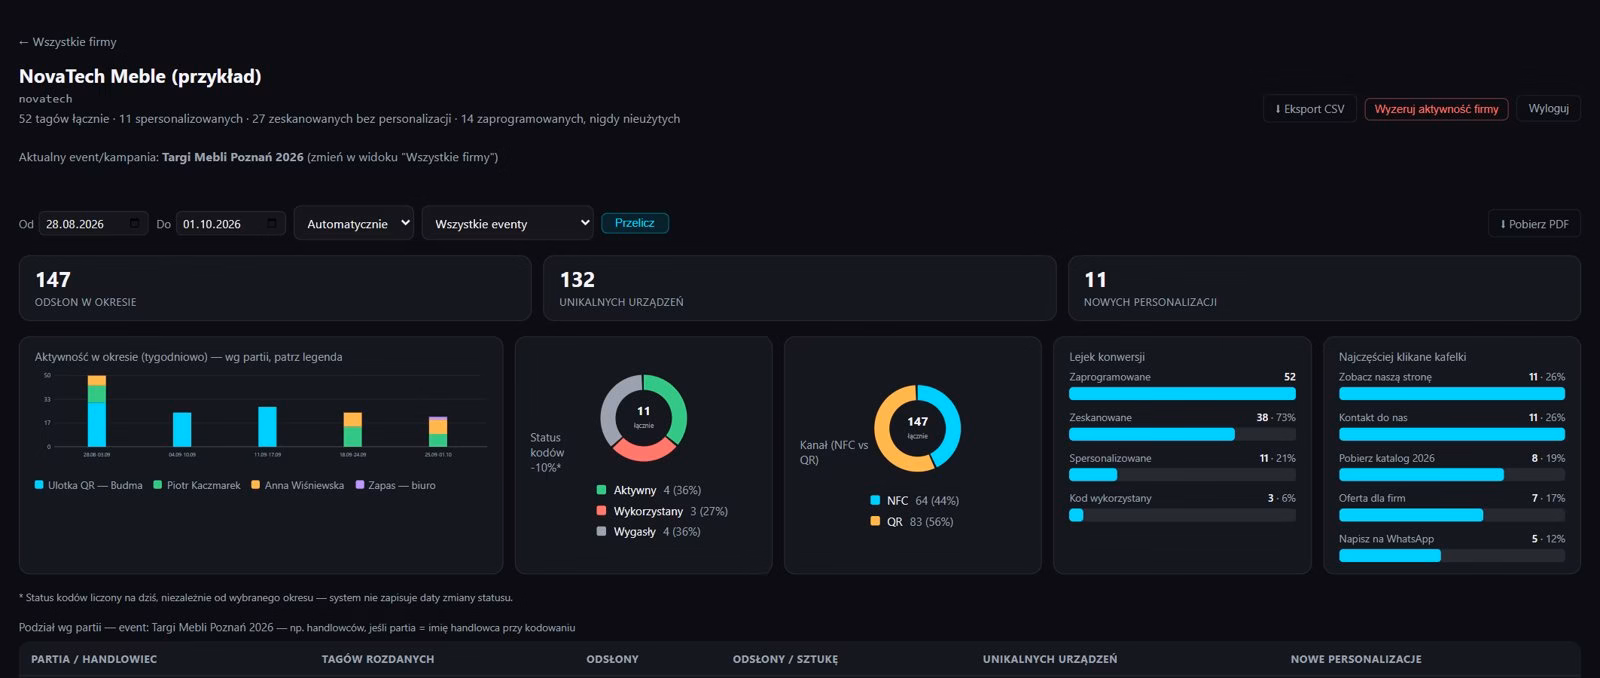The width and height of the screenshot is (1600, 678).
Task: Click the Spersonalizowane funnel bar
Action: tap(1182, 475)
